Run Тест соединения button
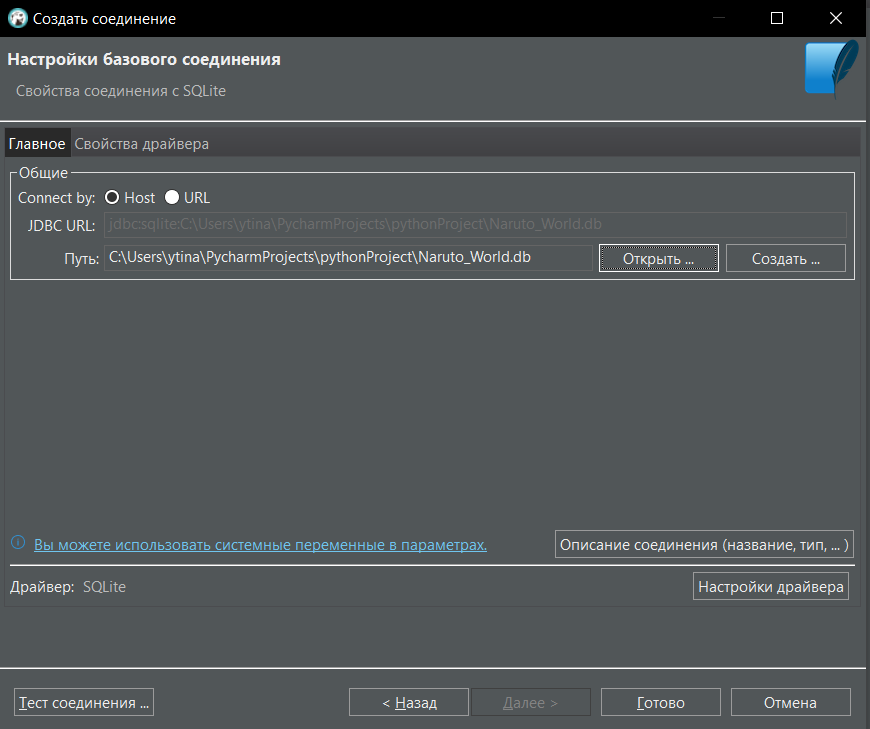 pos(84,702)
